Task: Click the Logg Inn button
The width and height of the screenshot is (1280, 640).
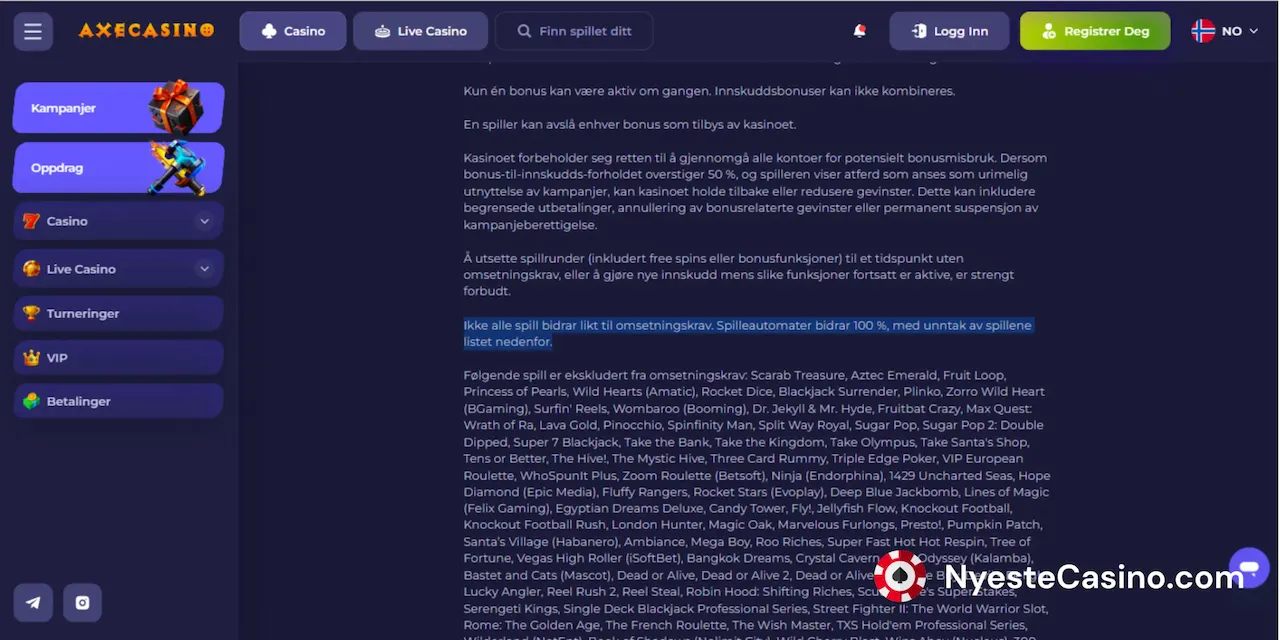Action: pos(950,31)
